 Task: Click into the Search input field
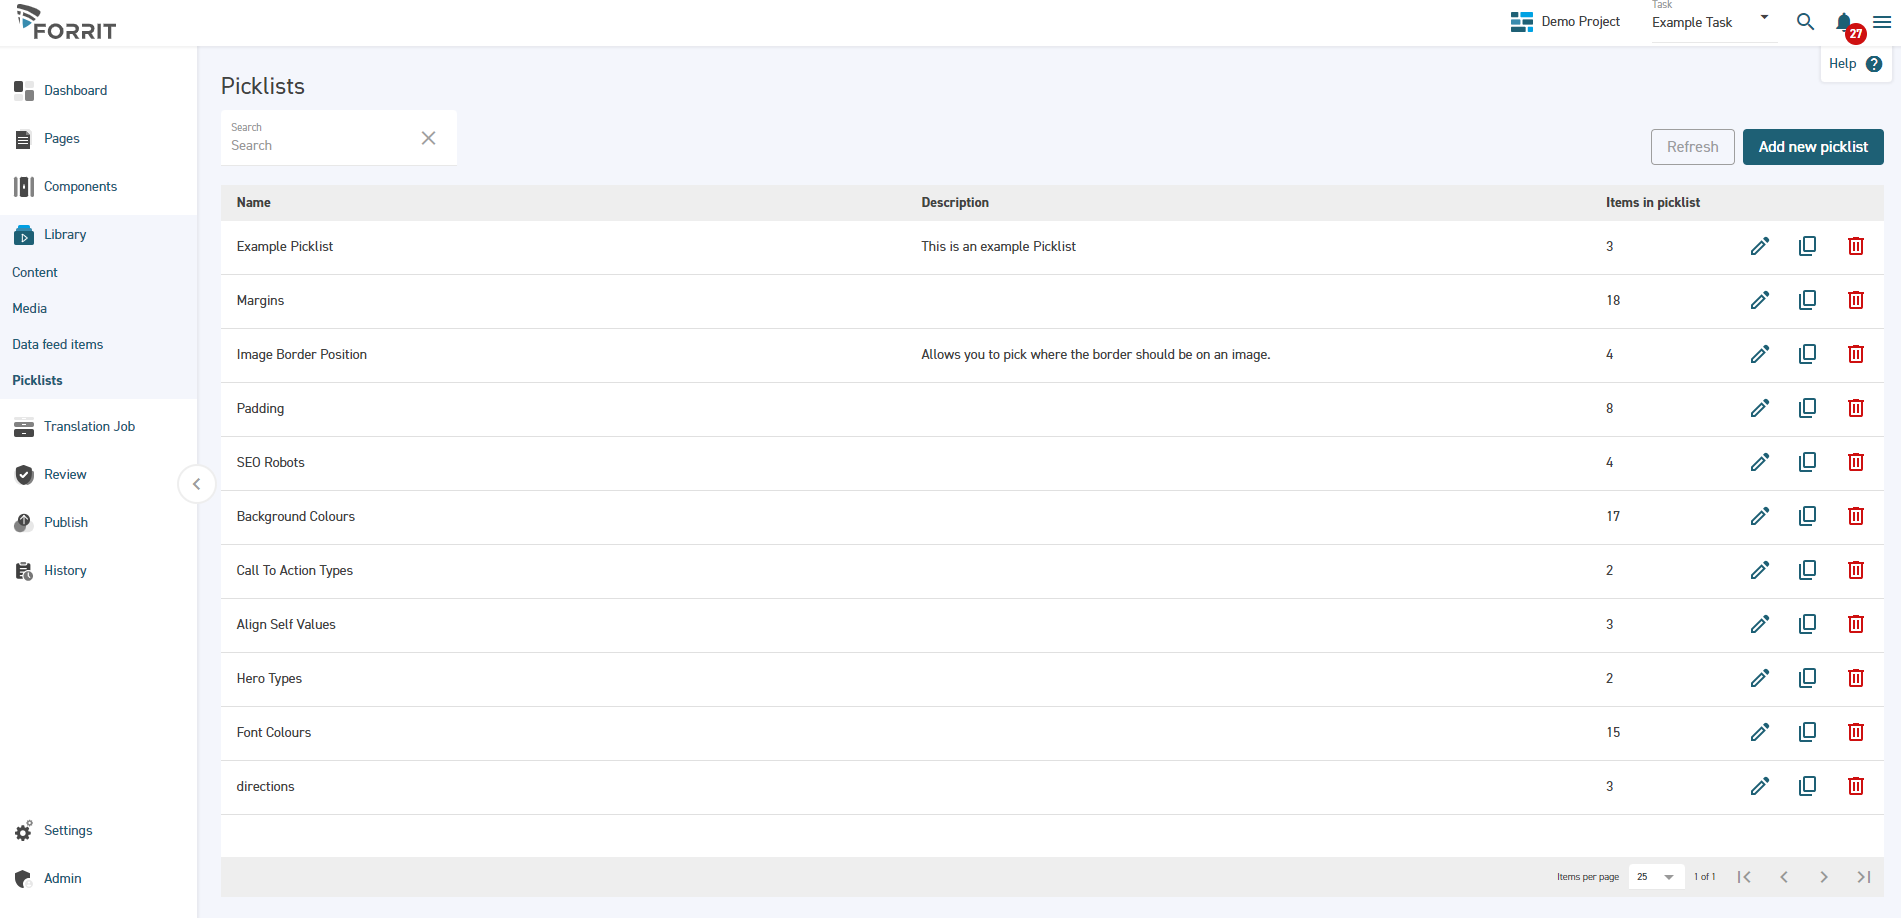pos(320,145)
